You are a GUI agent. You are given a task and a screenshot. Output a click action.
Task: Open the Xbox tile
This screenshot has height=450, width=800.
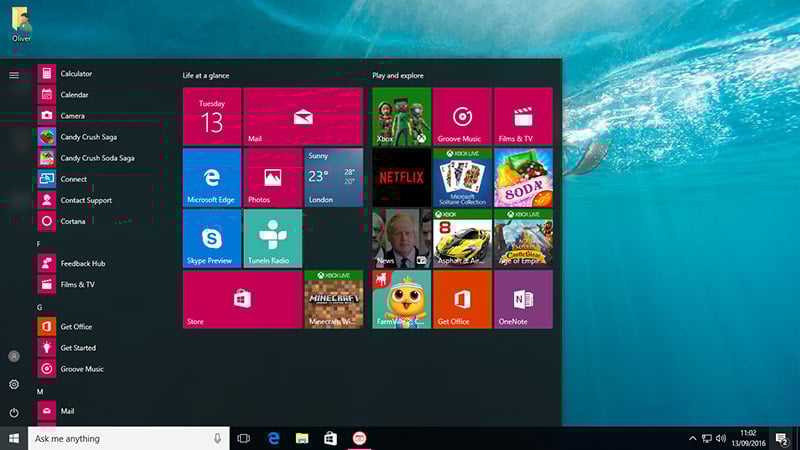402,116
